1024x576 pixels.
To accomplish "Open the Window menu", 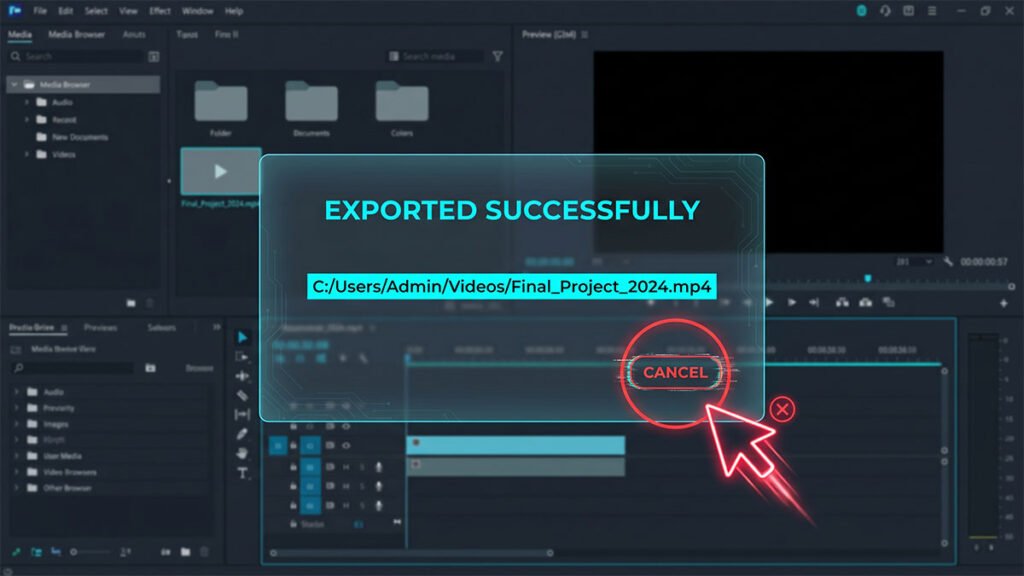I will coord(197,11).
